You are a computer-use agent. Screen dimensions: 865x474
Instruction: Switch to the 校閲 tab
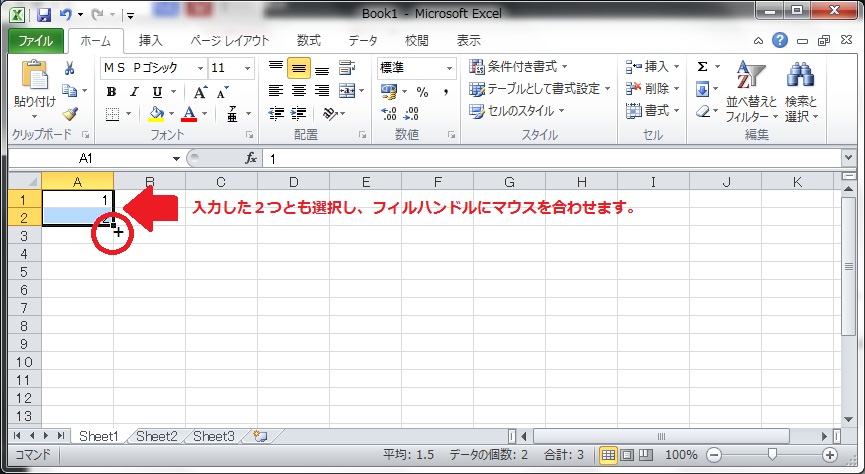pos(417,41)
